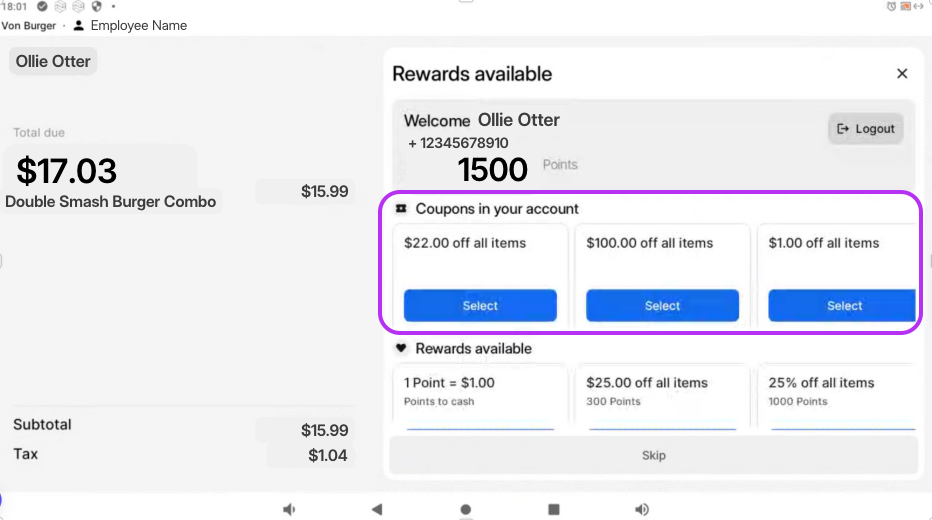
Task: Tap the heart icon beside Rewards available
Action: pyautogui.click(x=401, y=349)
